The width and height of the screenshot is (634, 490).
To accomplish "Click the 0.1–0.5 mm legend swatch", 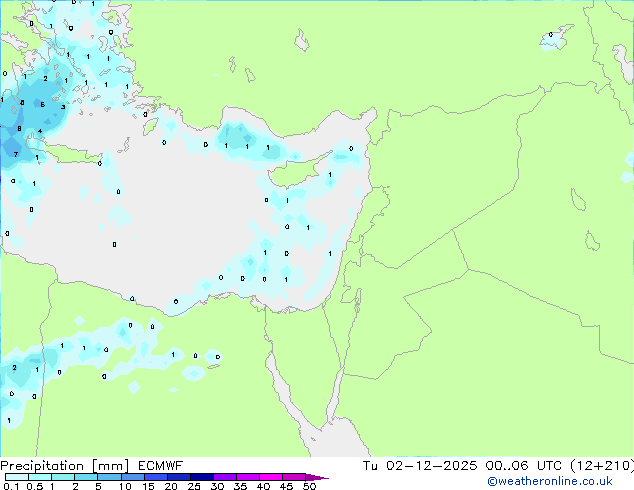I will (x=17, y=477).
